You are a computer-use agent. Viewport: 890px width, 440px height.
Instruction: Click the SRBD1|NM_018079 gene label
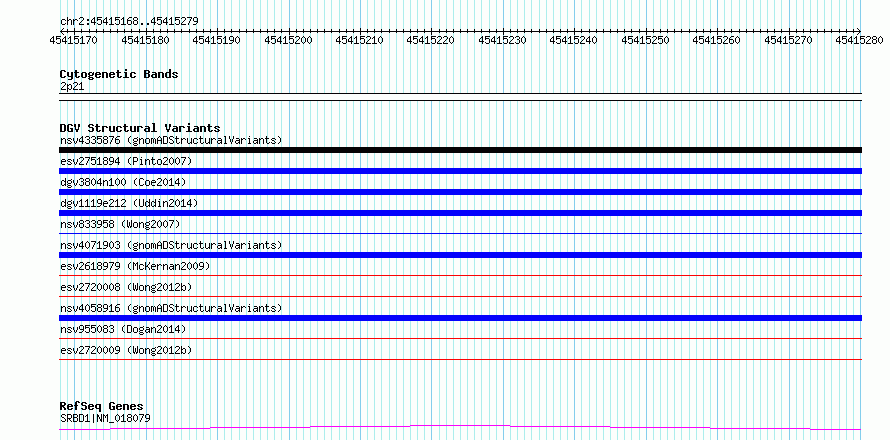[105, 419]
